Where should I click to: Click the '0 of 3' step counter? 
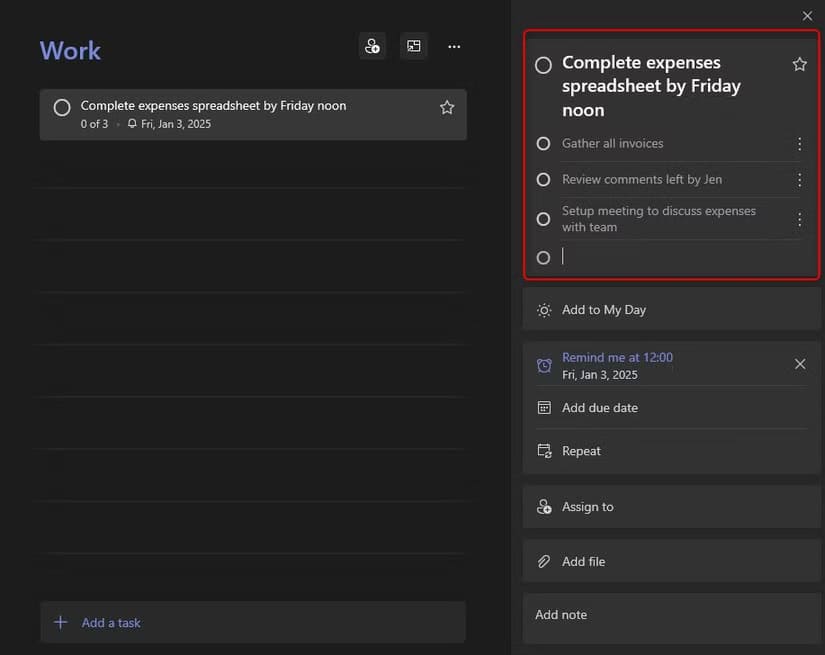pos(94,124)
